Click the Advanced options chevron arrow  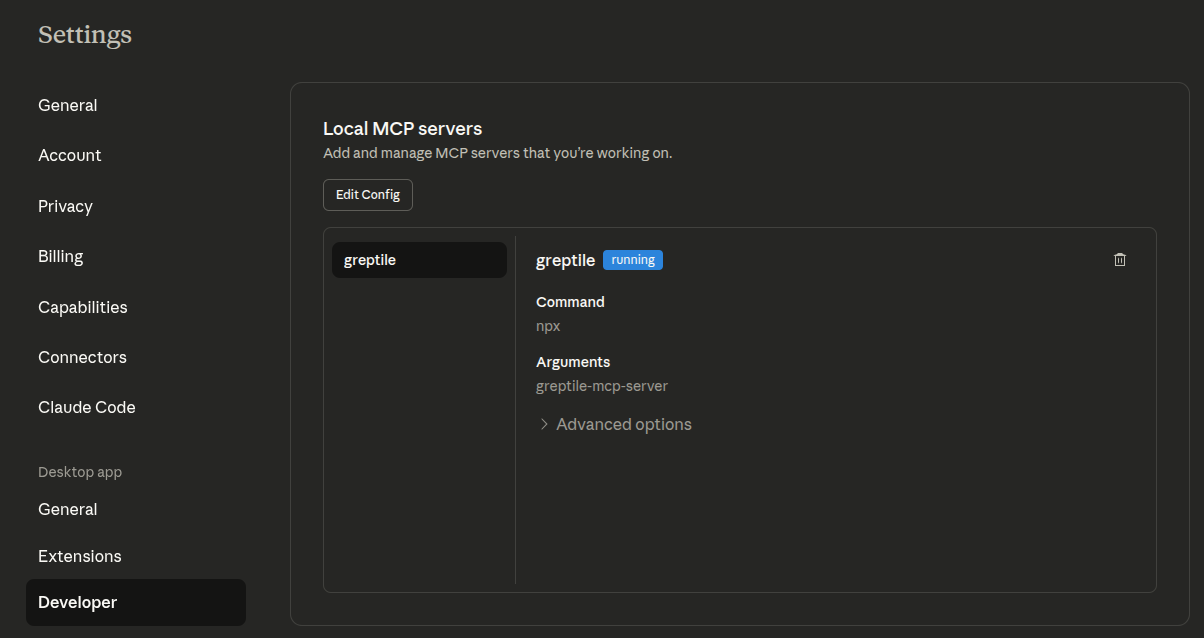coord(543,424)
